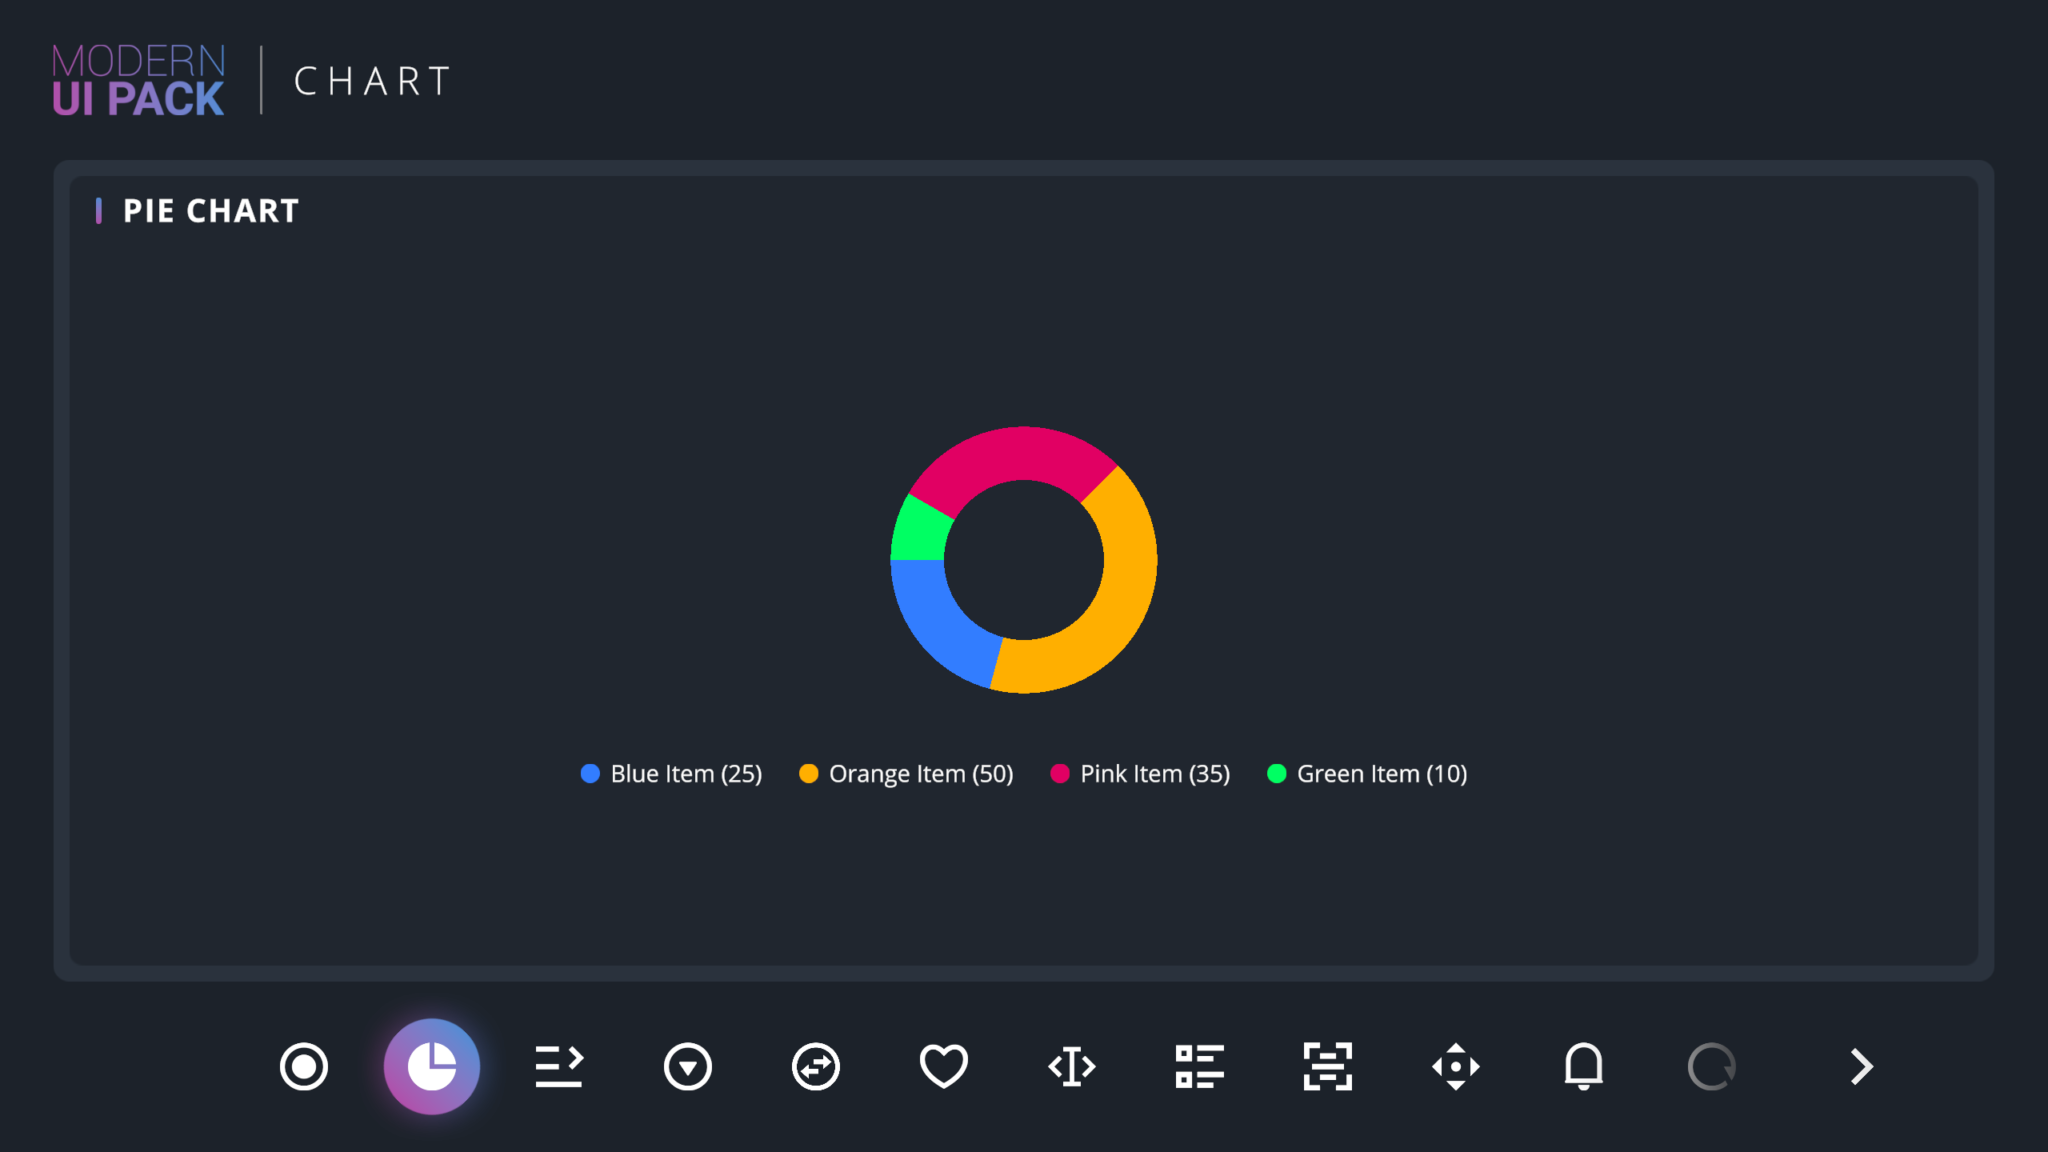Toggle the Green Item legend entry

pyautogui.click(x=1366, y=773)
